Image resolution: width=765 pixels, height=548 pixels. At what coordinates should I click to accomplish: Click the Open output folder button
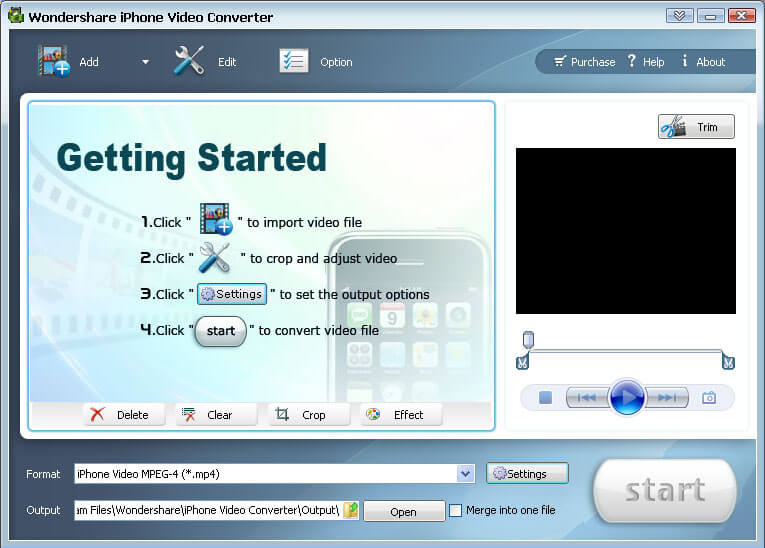(x=404, y=511)
